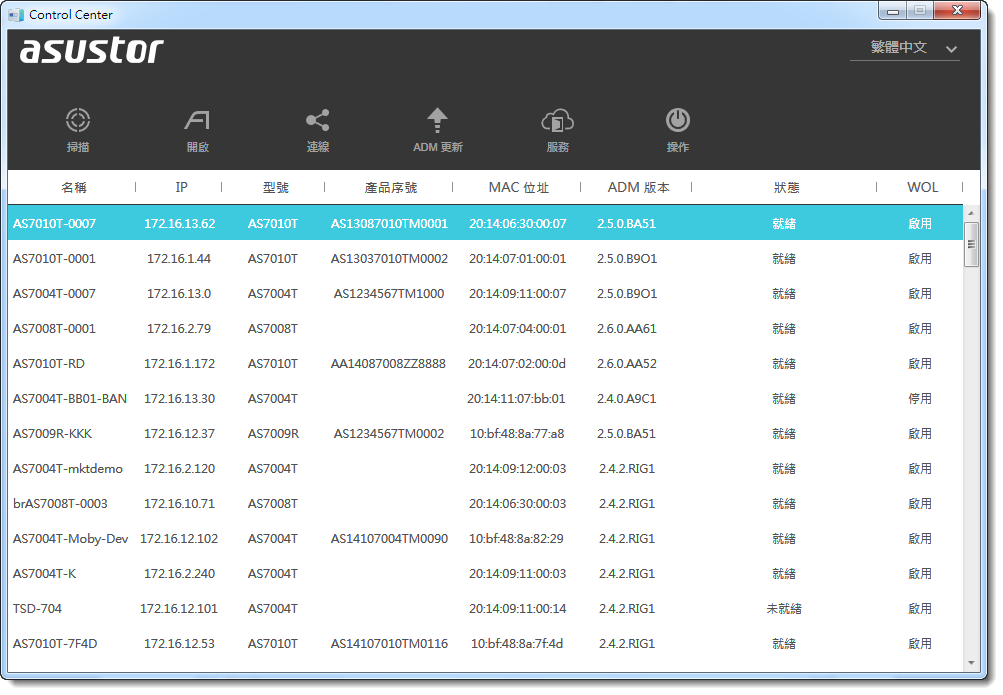The image size is (1003, 695).
Task: Click serial number AS14107004TM0090
Action: click(x=389, y=538)
